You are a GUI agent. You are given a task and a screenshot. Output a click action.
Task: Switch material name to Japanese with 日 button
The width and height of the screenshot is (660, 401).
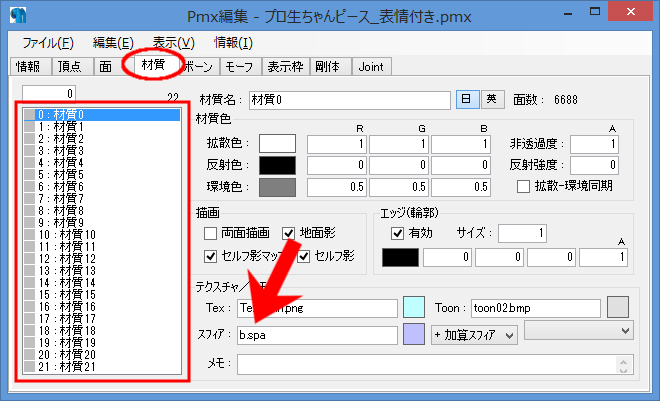467,99
